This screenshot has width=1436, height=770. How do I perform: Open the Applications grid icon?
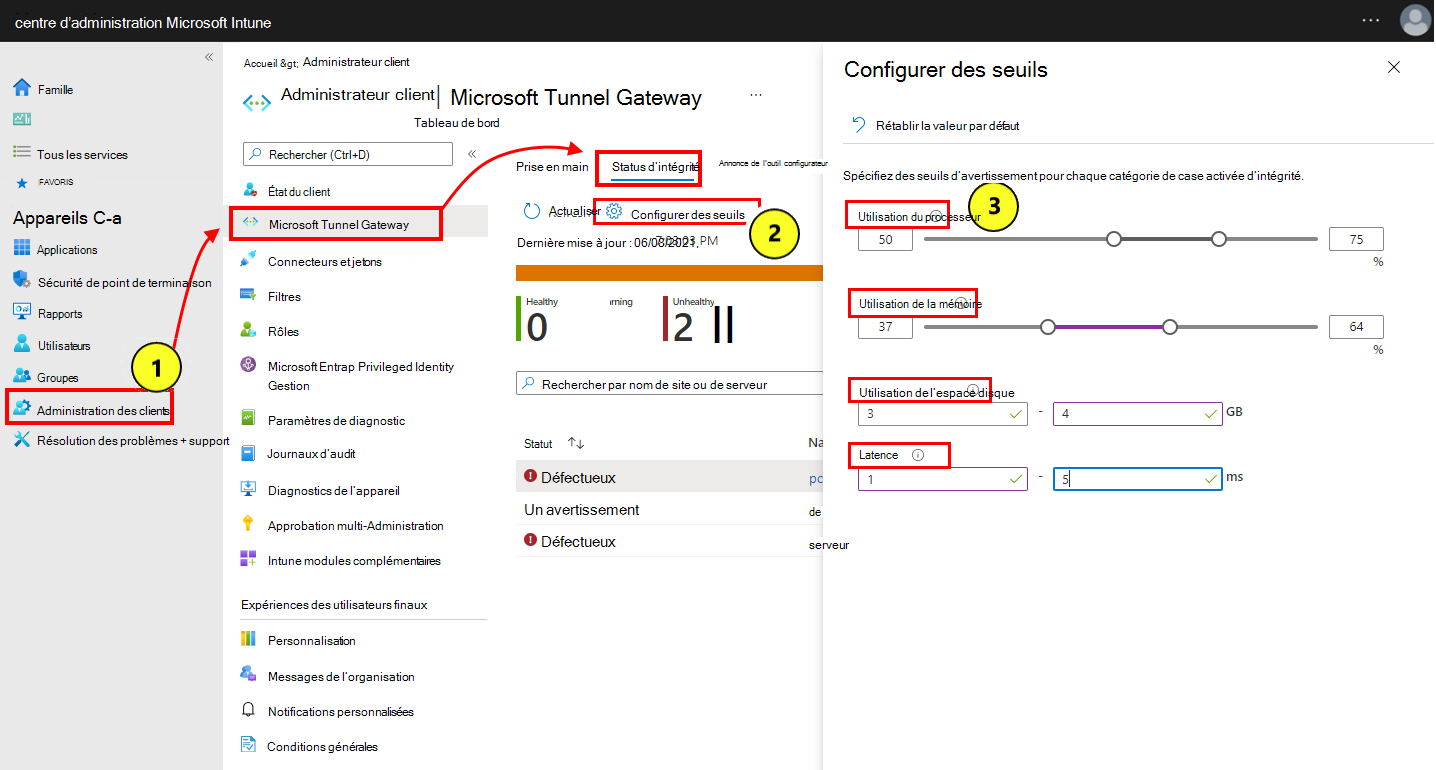pos(22,249)
